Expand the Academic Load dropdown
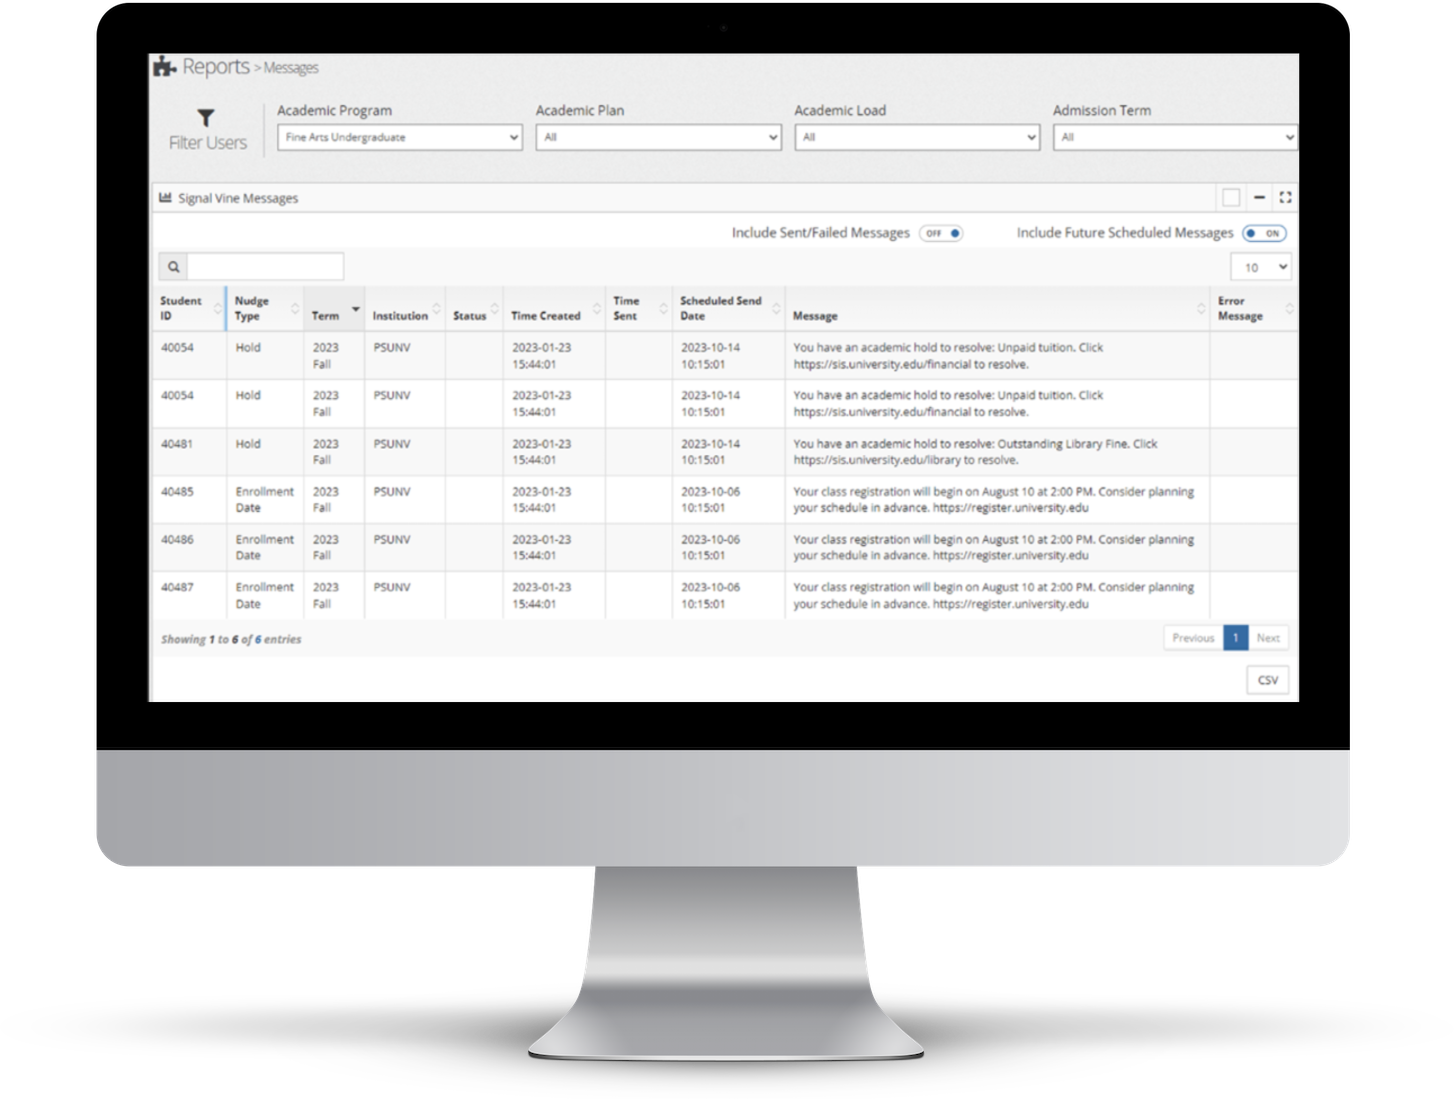 (x=916, y=137)
